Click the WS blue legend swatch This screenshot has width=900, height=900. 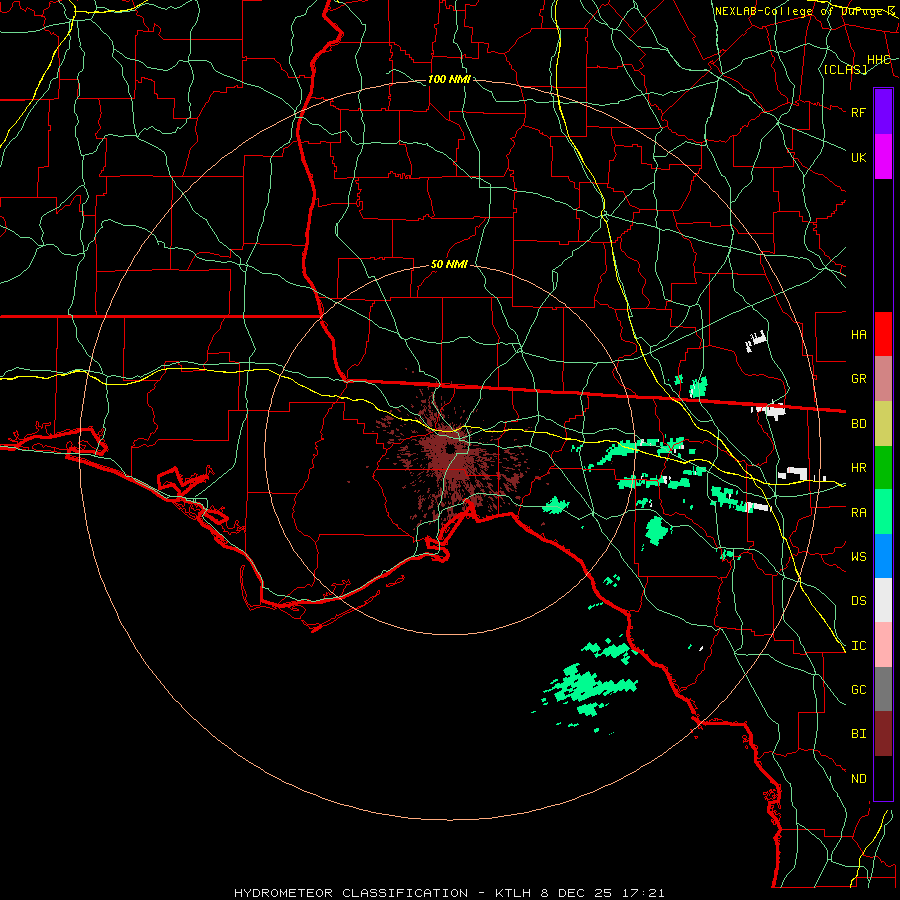[883, 556]
